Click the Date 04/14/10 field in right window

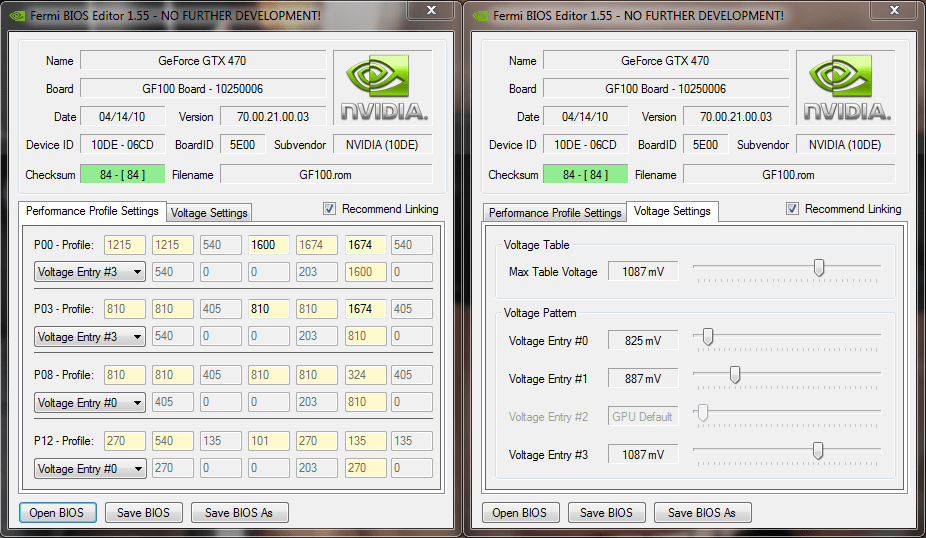[585, 116]
